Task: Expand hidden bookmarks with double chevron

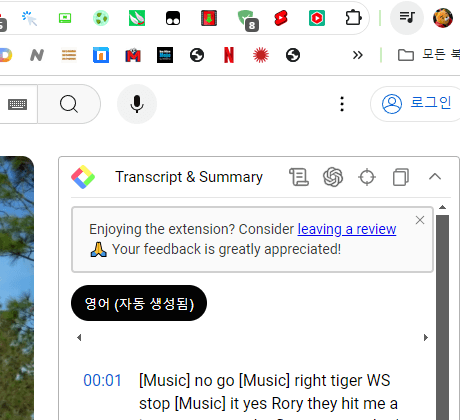Action: (358, 55)
